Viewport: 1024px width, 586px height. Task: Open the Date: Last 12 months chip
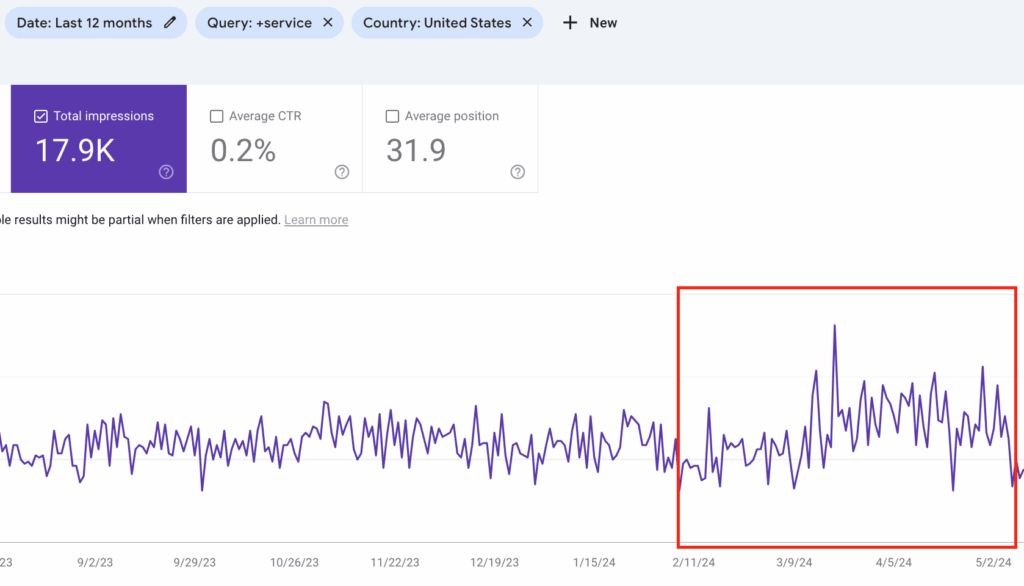pos(84,22)
